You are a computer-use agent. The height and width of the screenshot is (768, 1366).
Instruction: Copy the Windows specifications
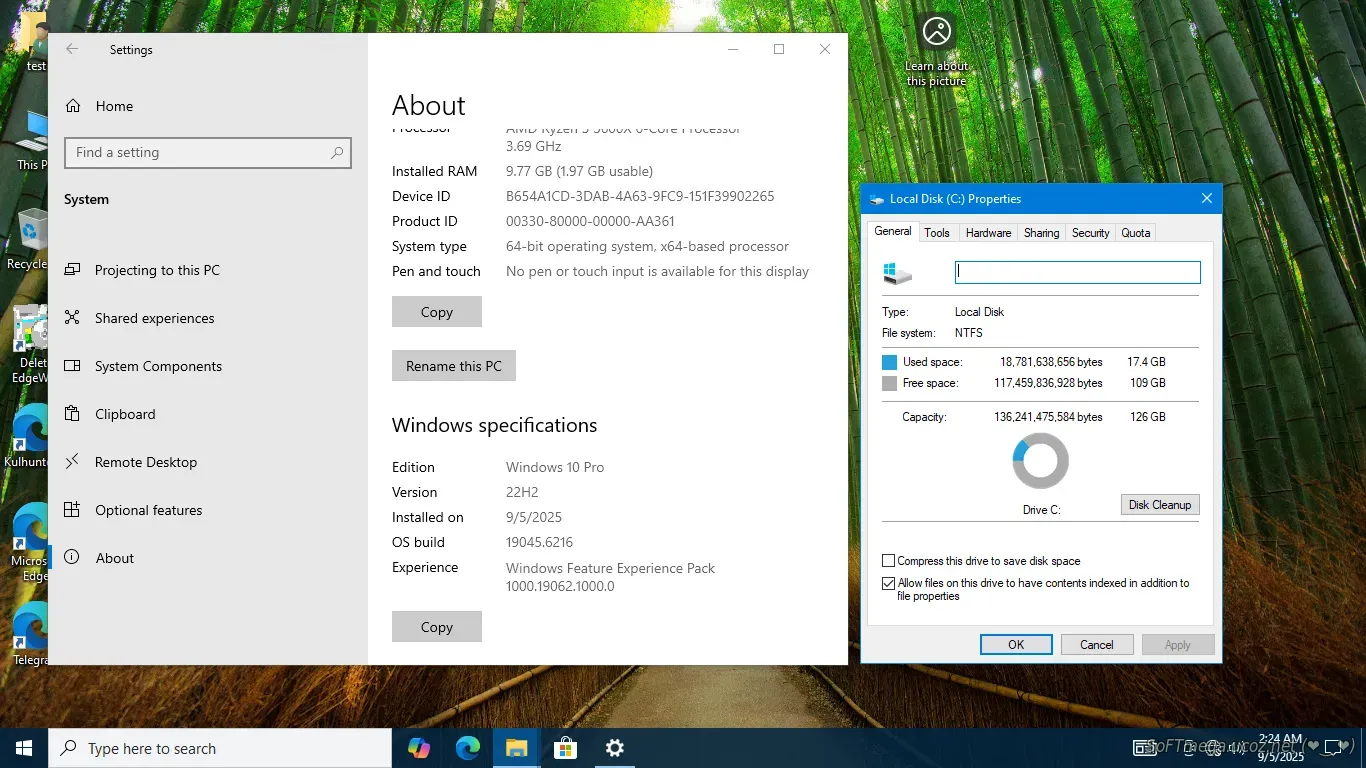click(436, 627)
